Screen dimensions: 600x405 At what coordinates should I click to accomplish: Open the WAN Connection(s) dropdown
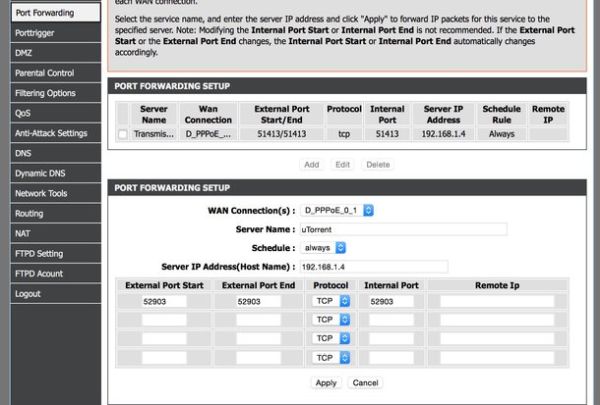coord(337,210)
